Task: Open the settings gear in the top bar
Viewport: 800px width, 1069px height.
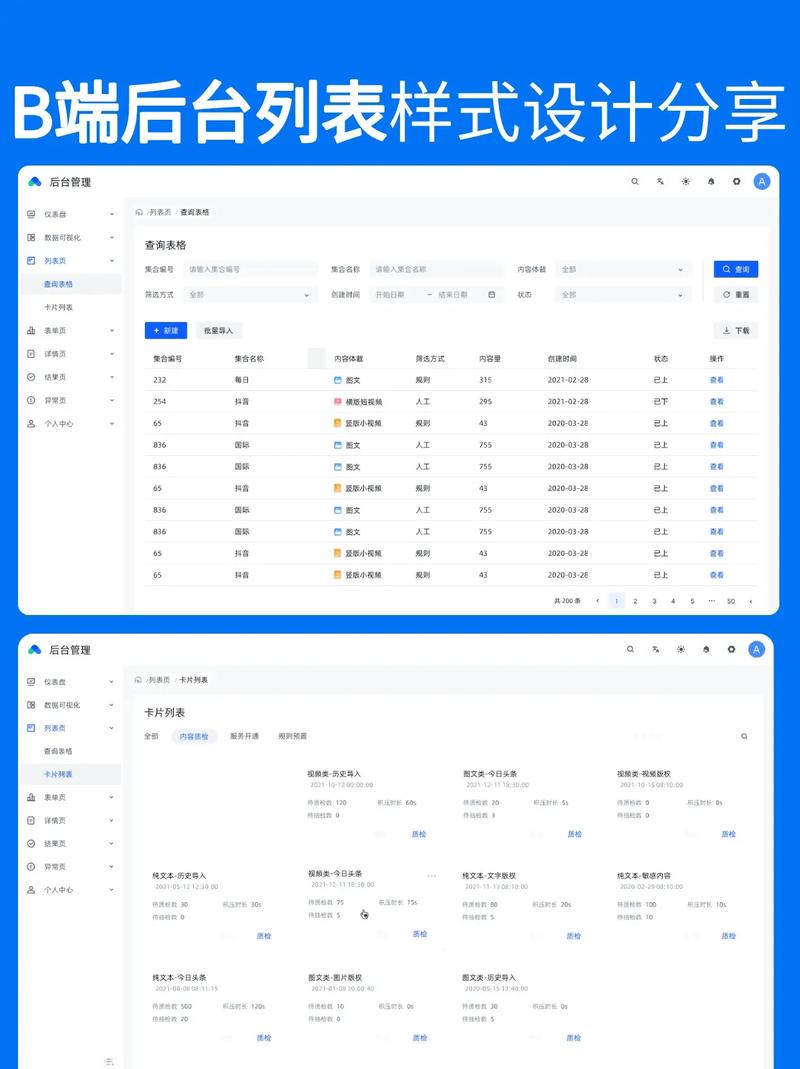Action: (x=736, y=182)
